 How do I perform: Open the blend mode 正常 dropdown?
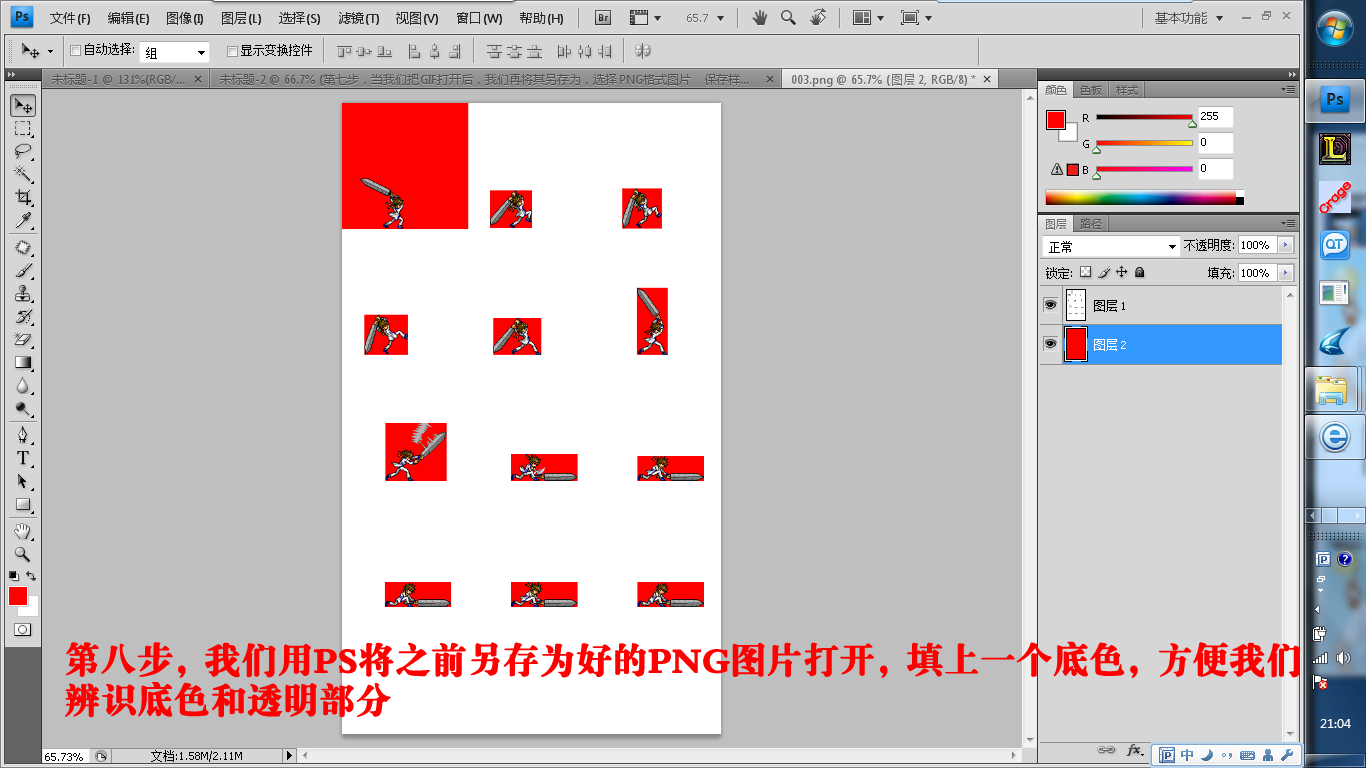click(1111, 246)
